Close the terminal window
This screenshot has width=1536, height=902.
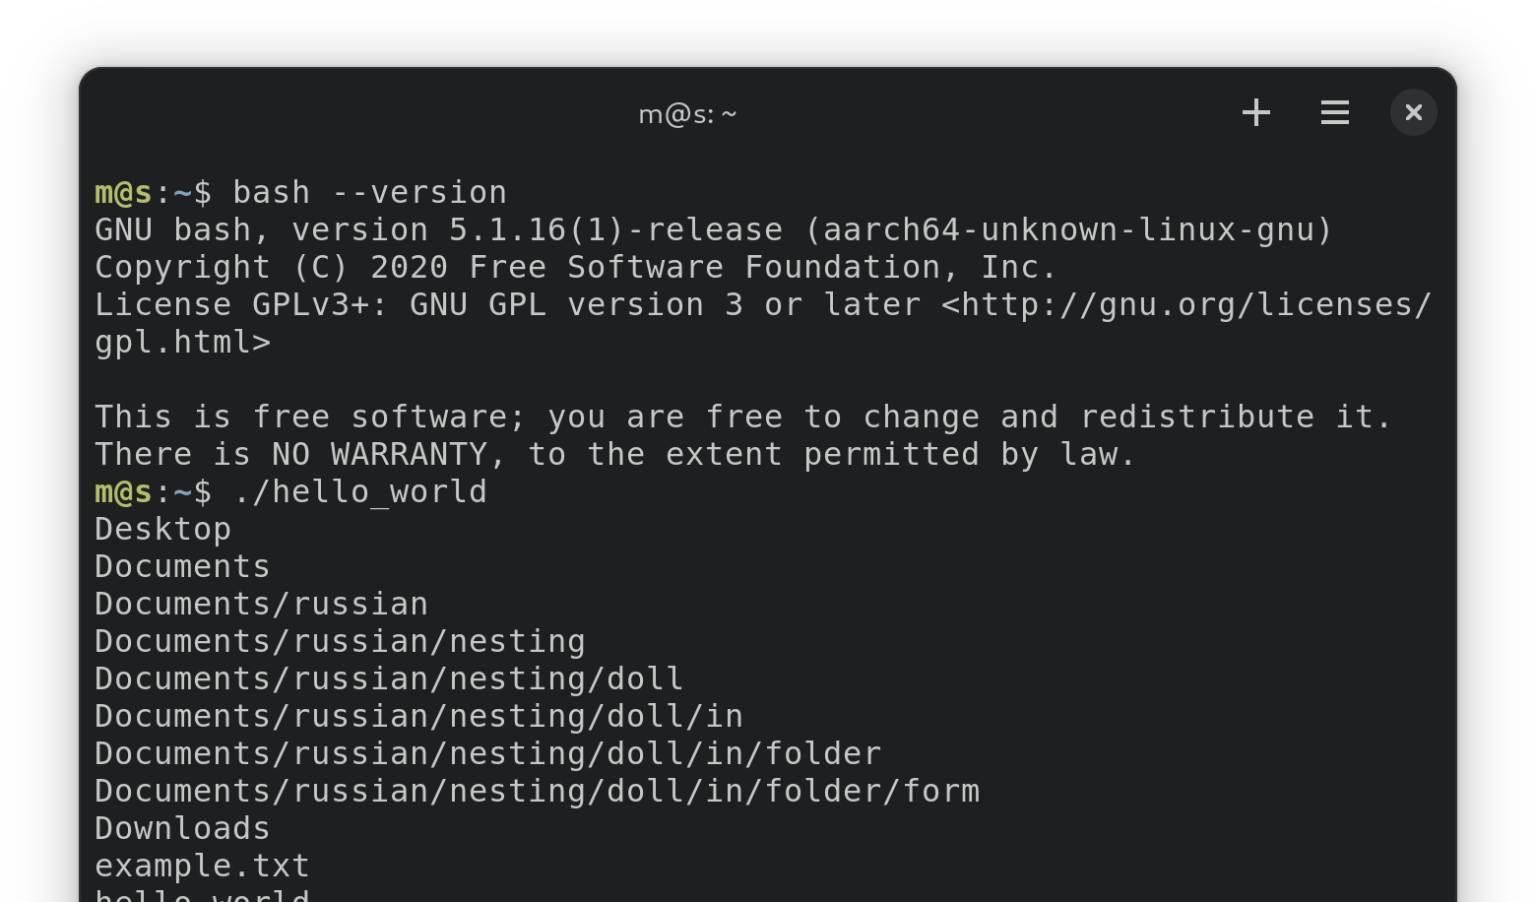(x=1413, y=113)
